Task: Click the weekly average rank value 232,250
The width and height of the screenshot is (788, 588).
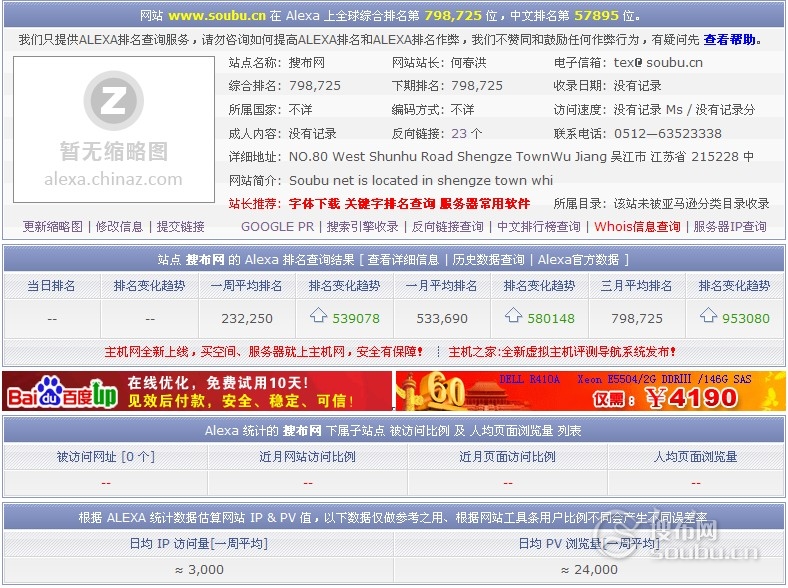Action: pyautogui.click(x=247, y=319)
